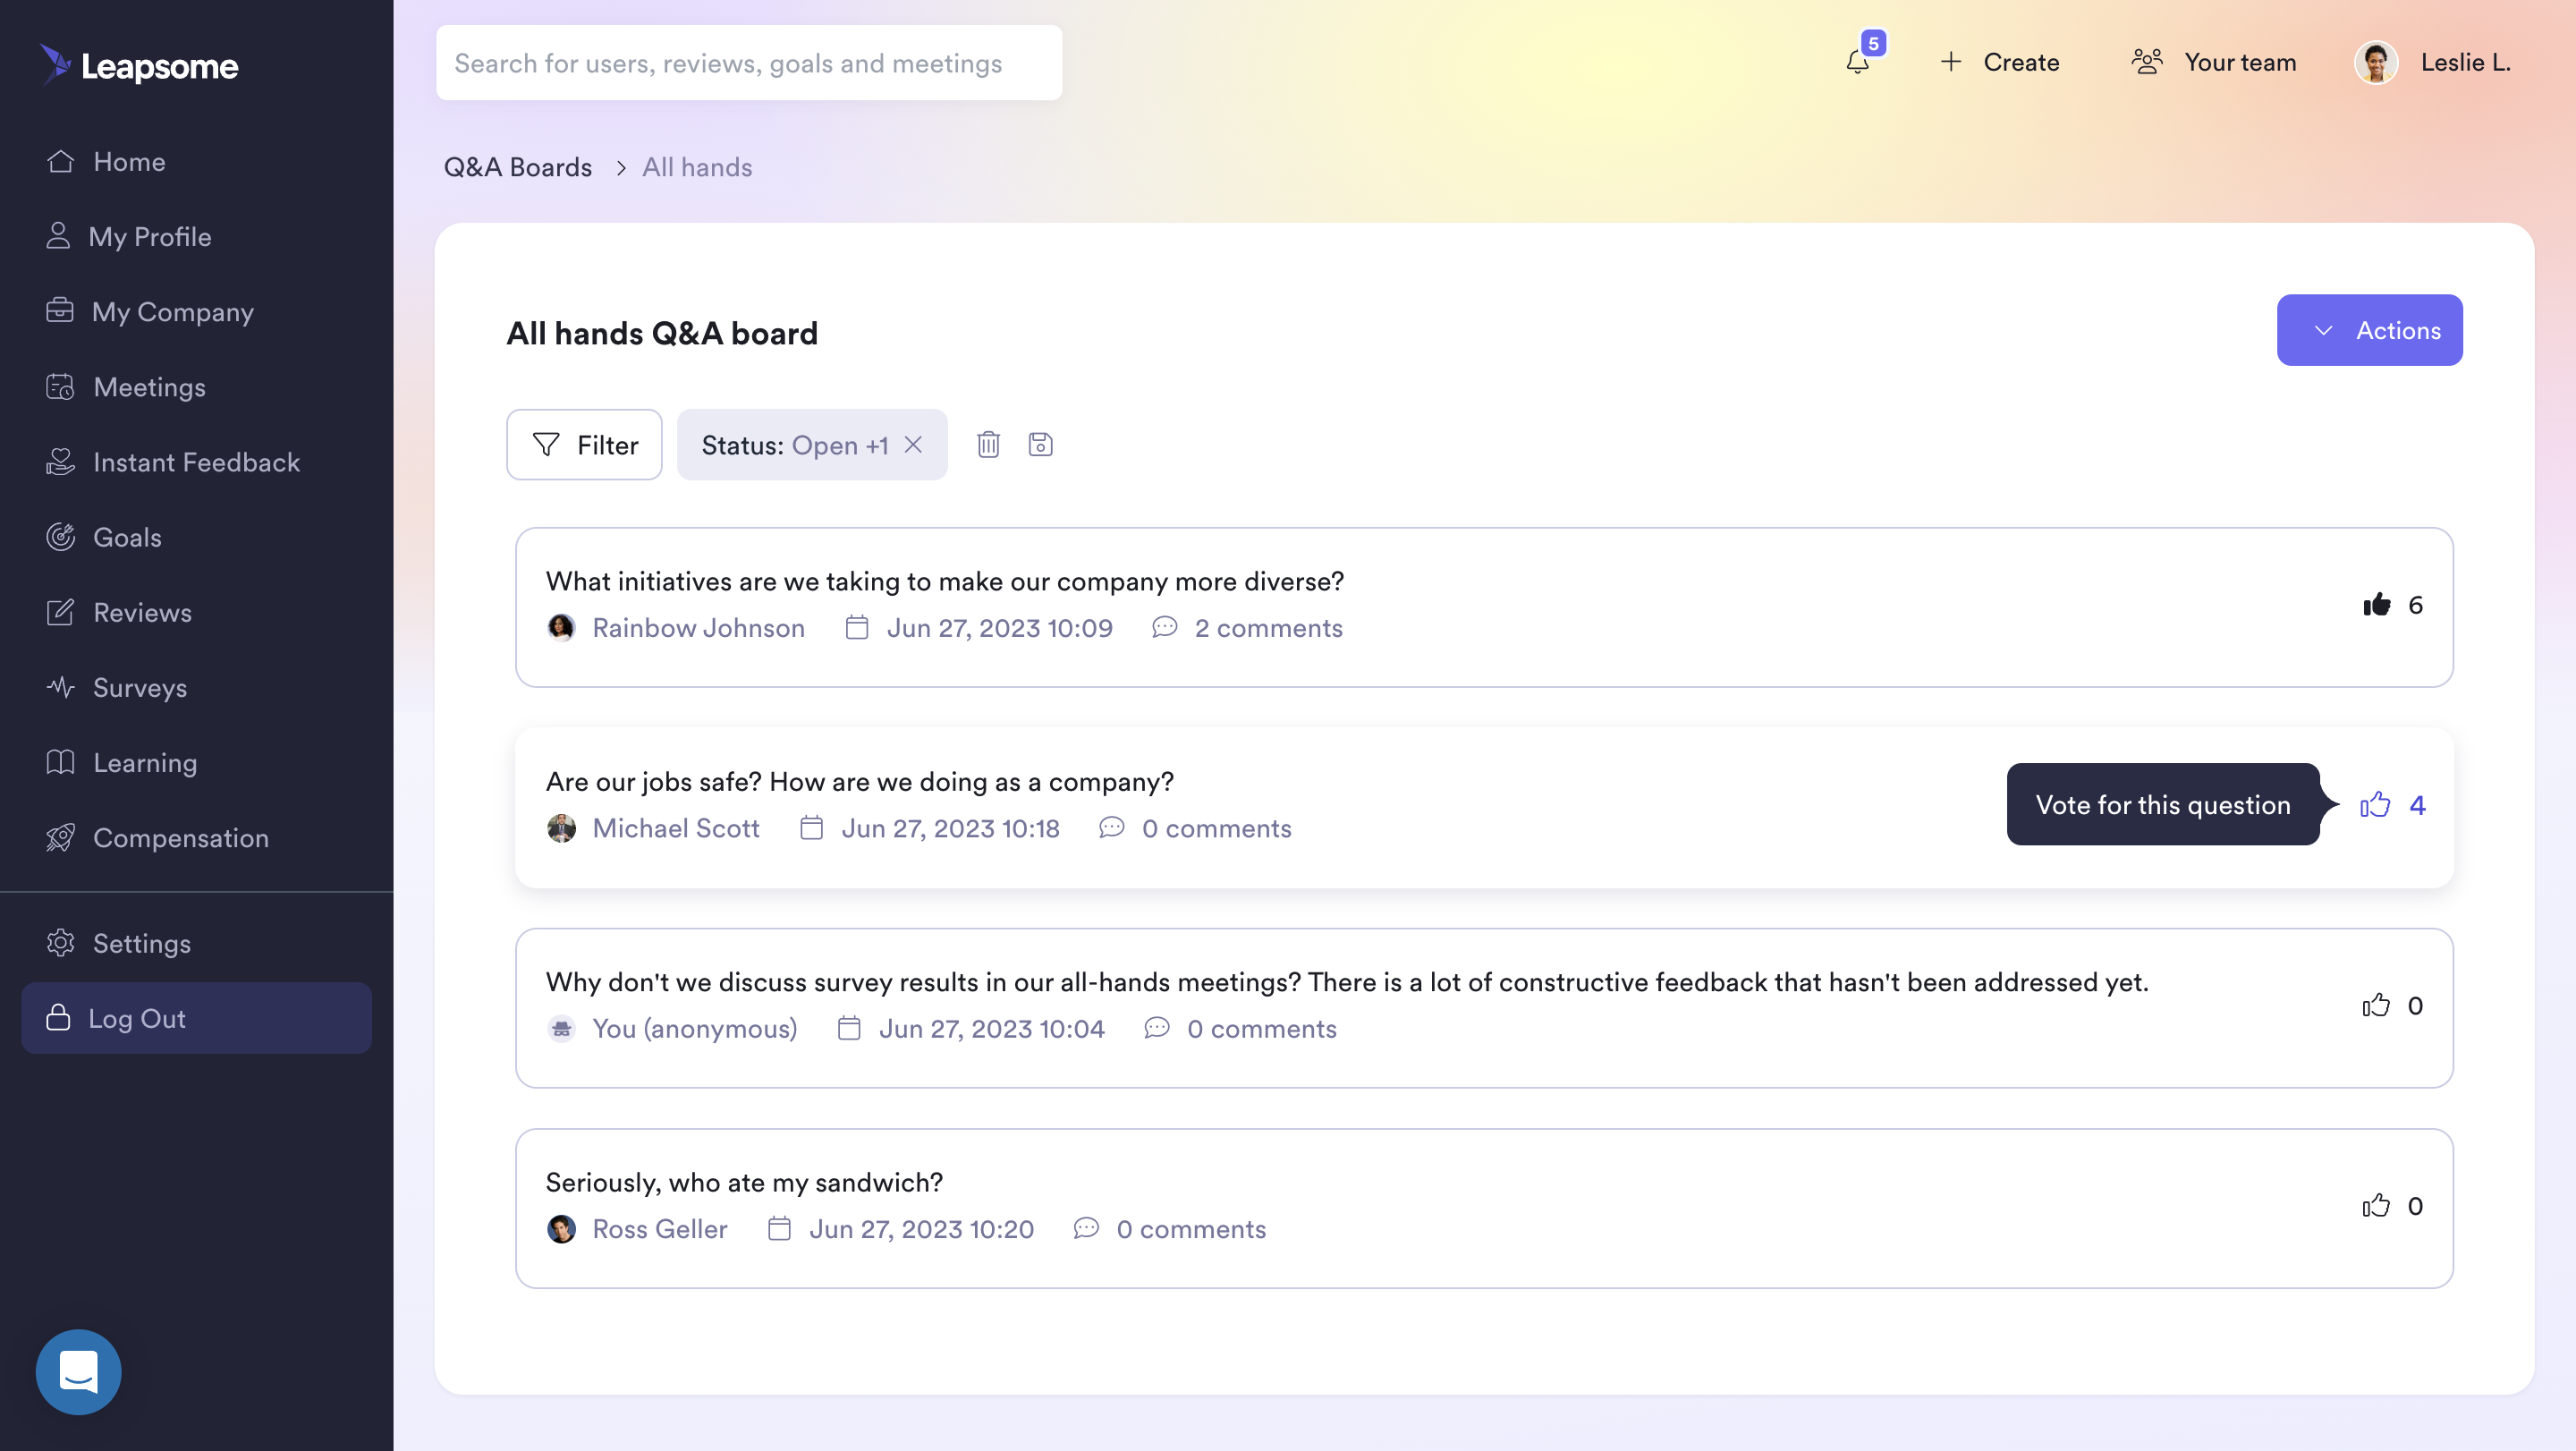Screen dimensions: 2576x1451
Task: Open the survey results all-hands question
Action: click(1484, 1008)
